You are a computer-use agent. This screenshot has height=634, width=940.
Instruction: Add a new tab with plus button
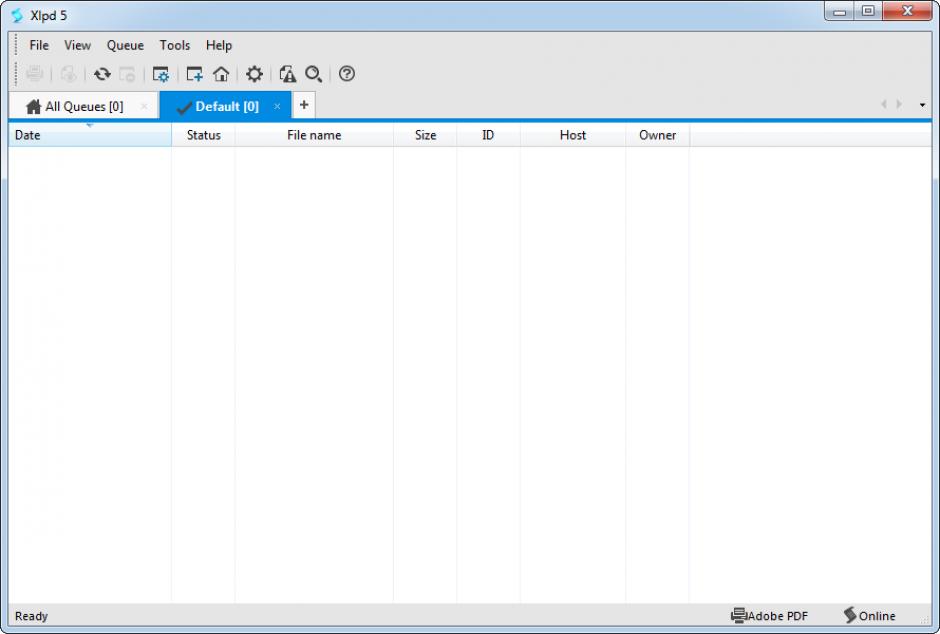(x=304, y=105)
